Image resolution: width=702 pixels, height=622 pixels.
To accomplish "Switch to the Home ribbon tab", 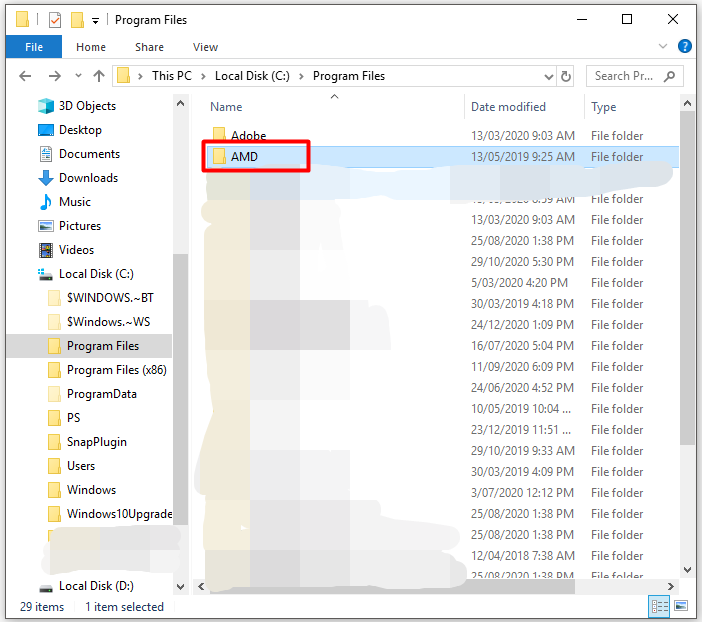I will tap(91, 47).
